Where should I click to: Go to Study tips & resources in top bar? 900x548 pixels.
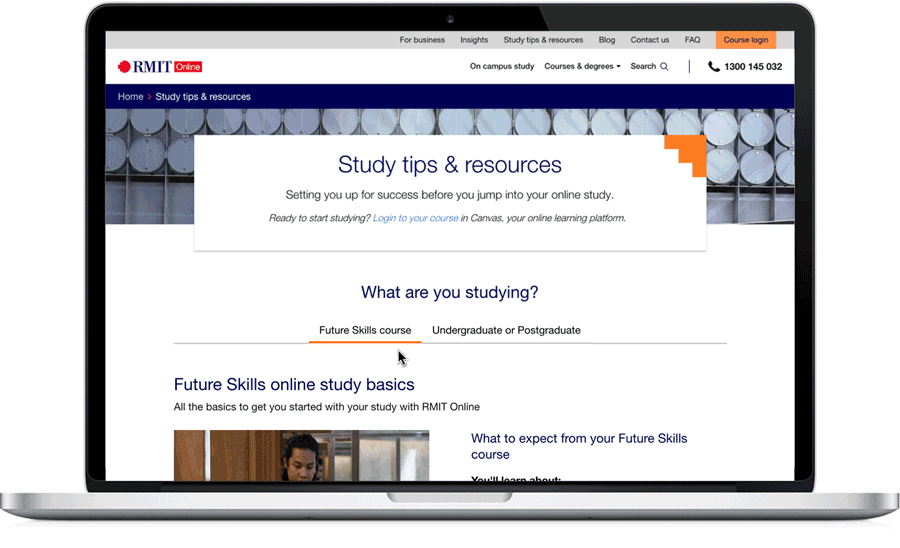pyautogui.click(x=543, y=40)
